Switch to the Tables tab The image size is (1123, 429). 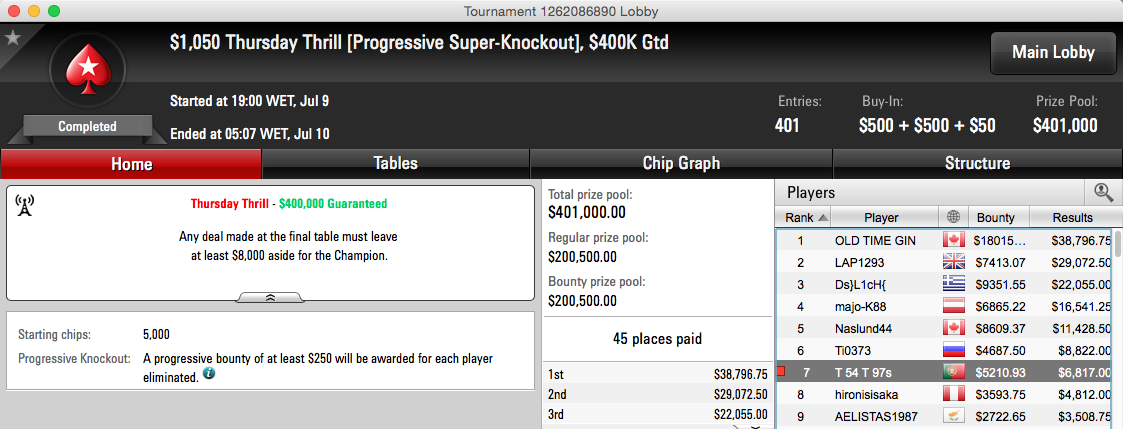tap(395, 164)
